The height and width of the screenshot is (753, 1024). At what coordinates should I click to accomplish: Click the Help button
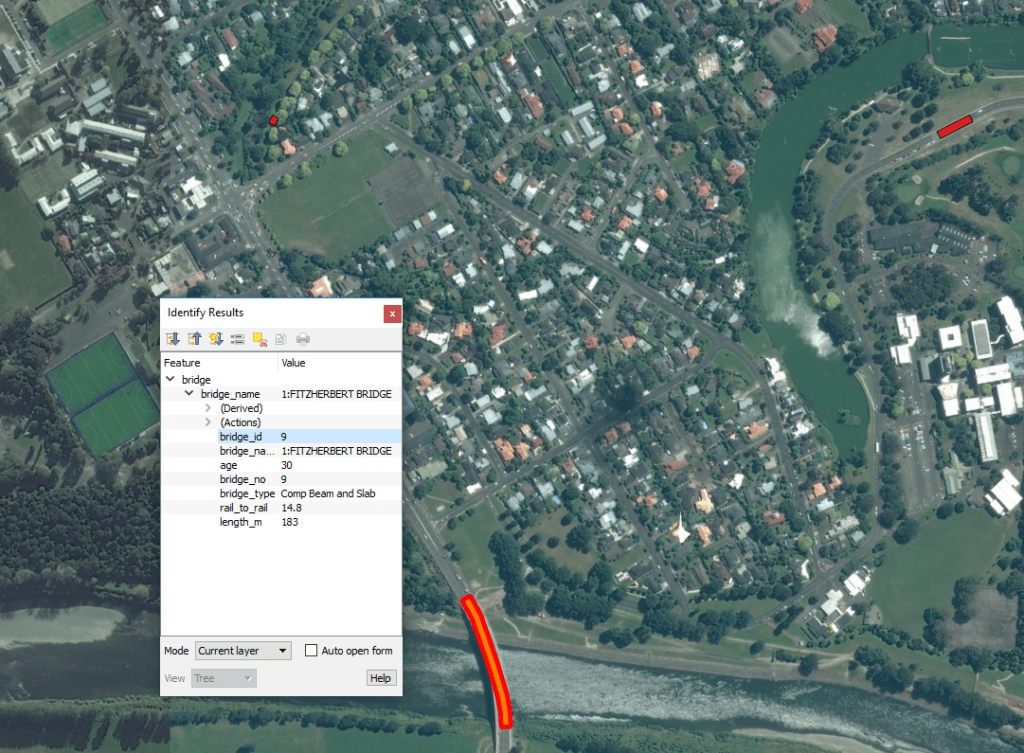click(380, 677)
